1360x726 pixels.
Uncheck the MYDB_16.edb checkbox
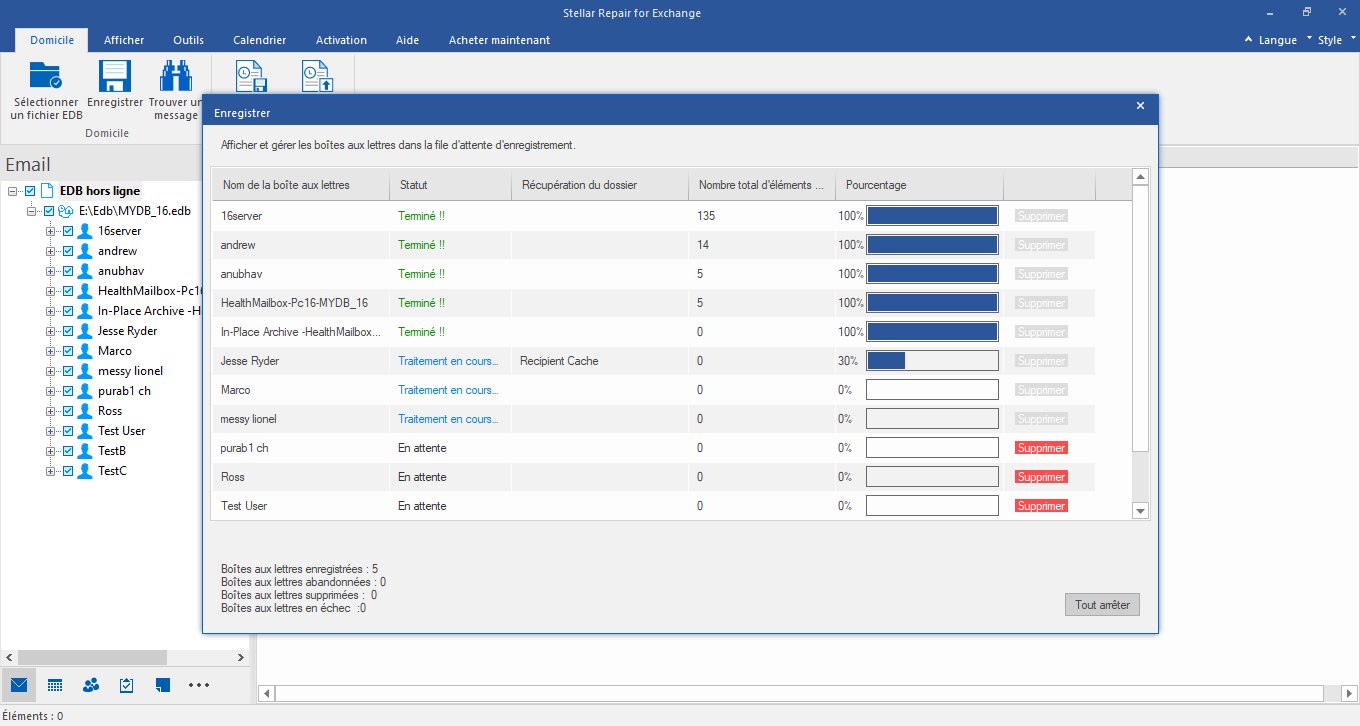click(x=49, y=211)
